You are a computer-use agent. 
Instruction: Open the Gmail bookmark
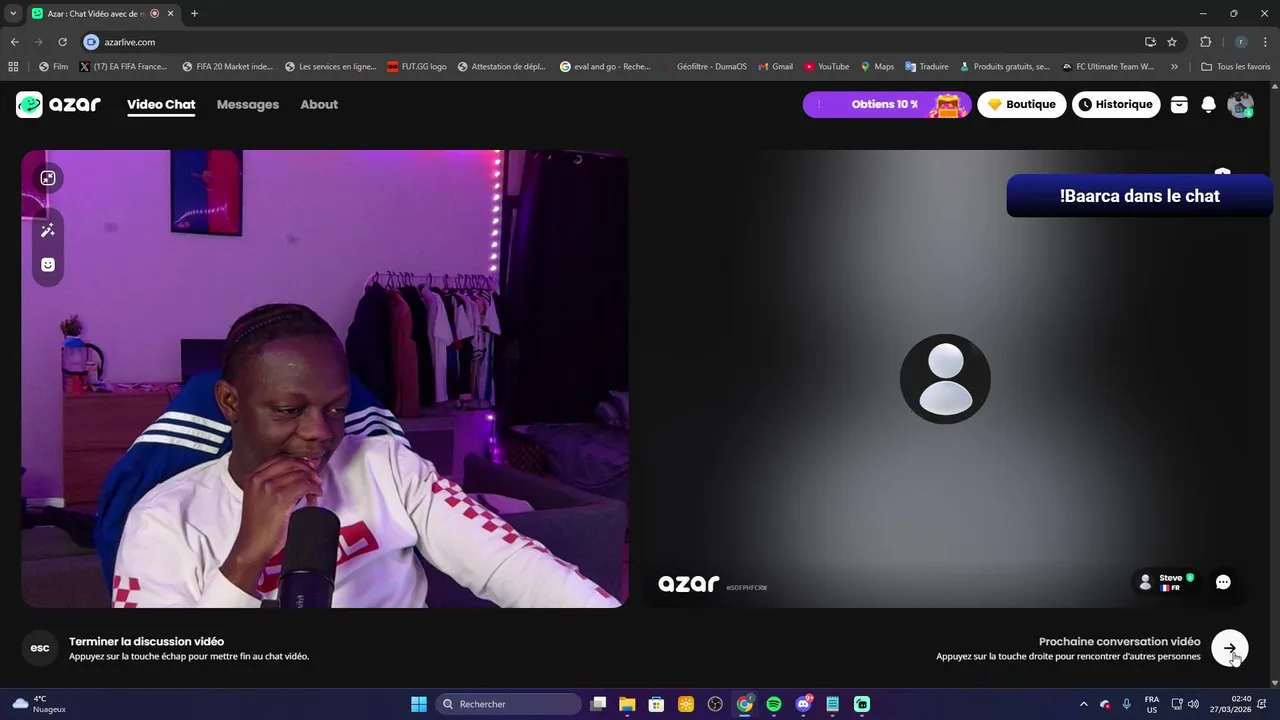point(775,67)
